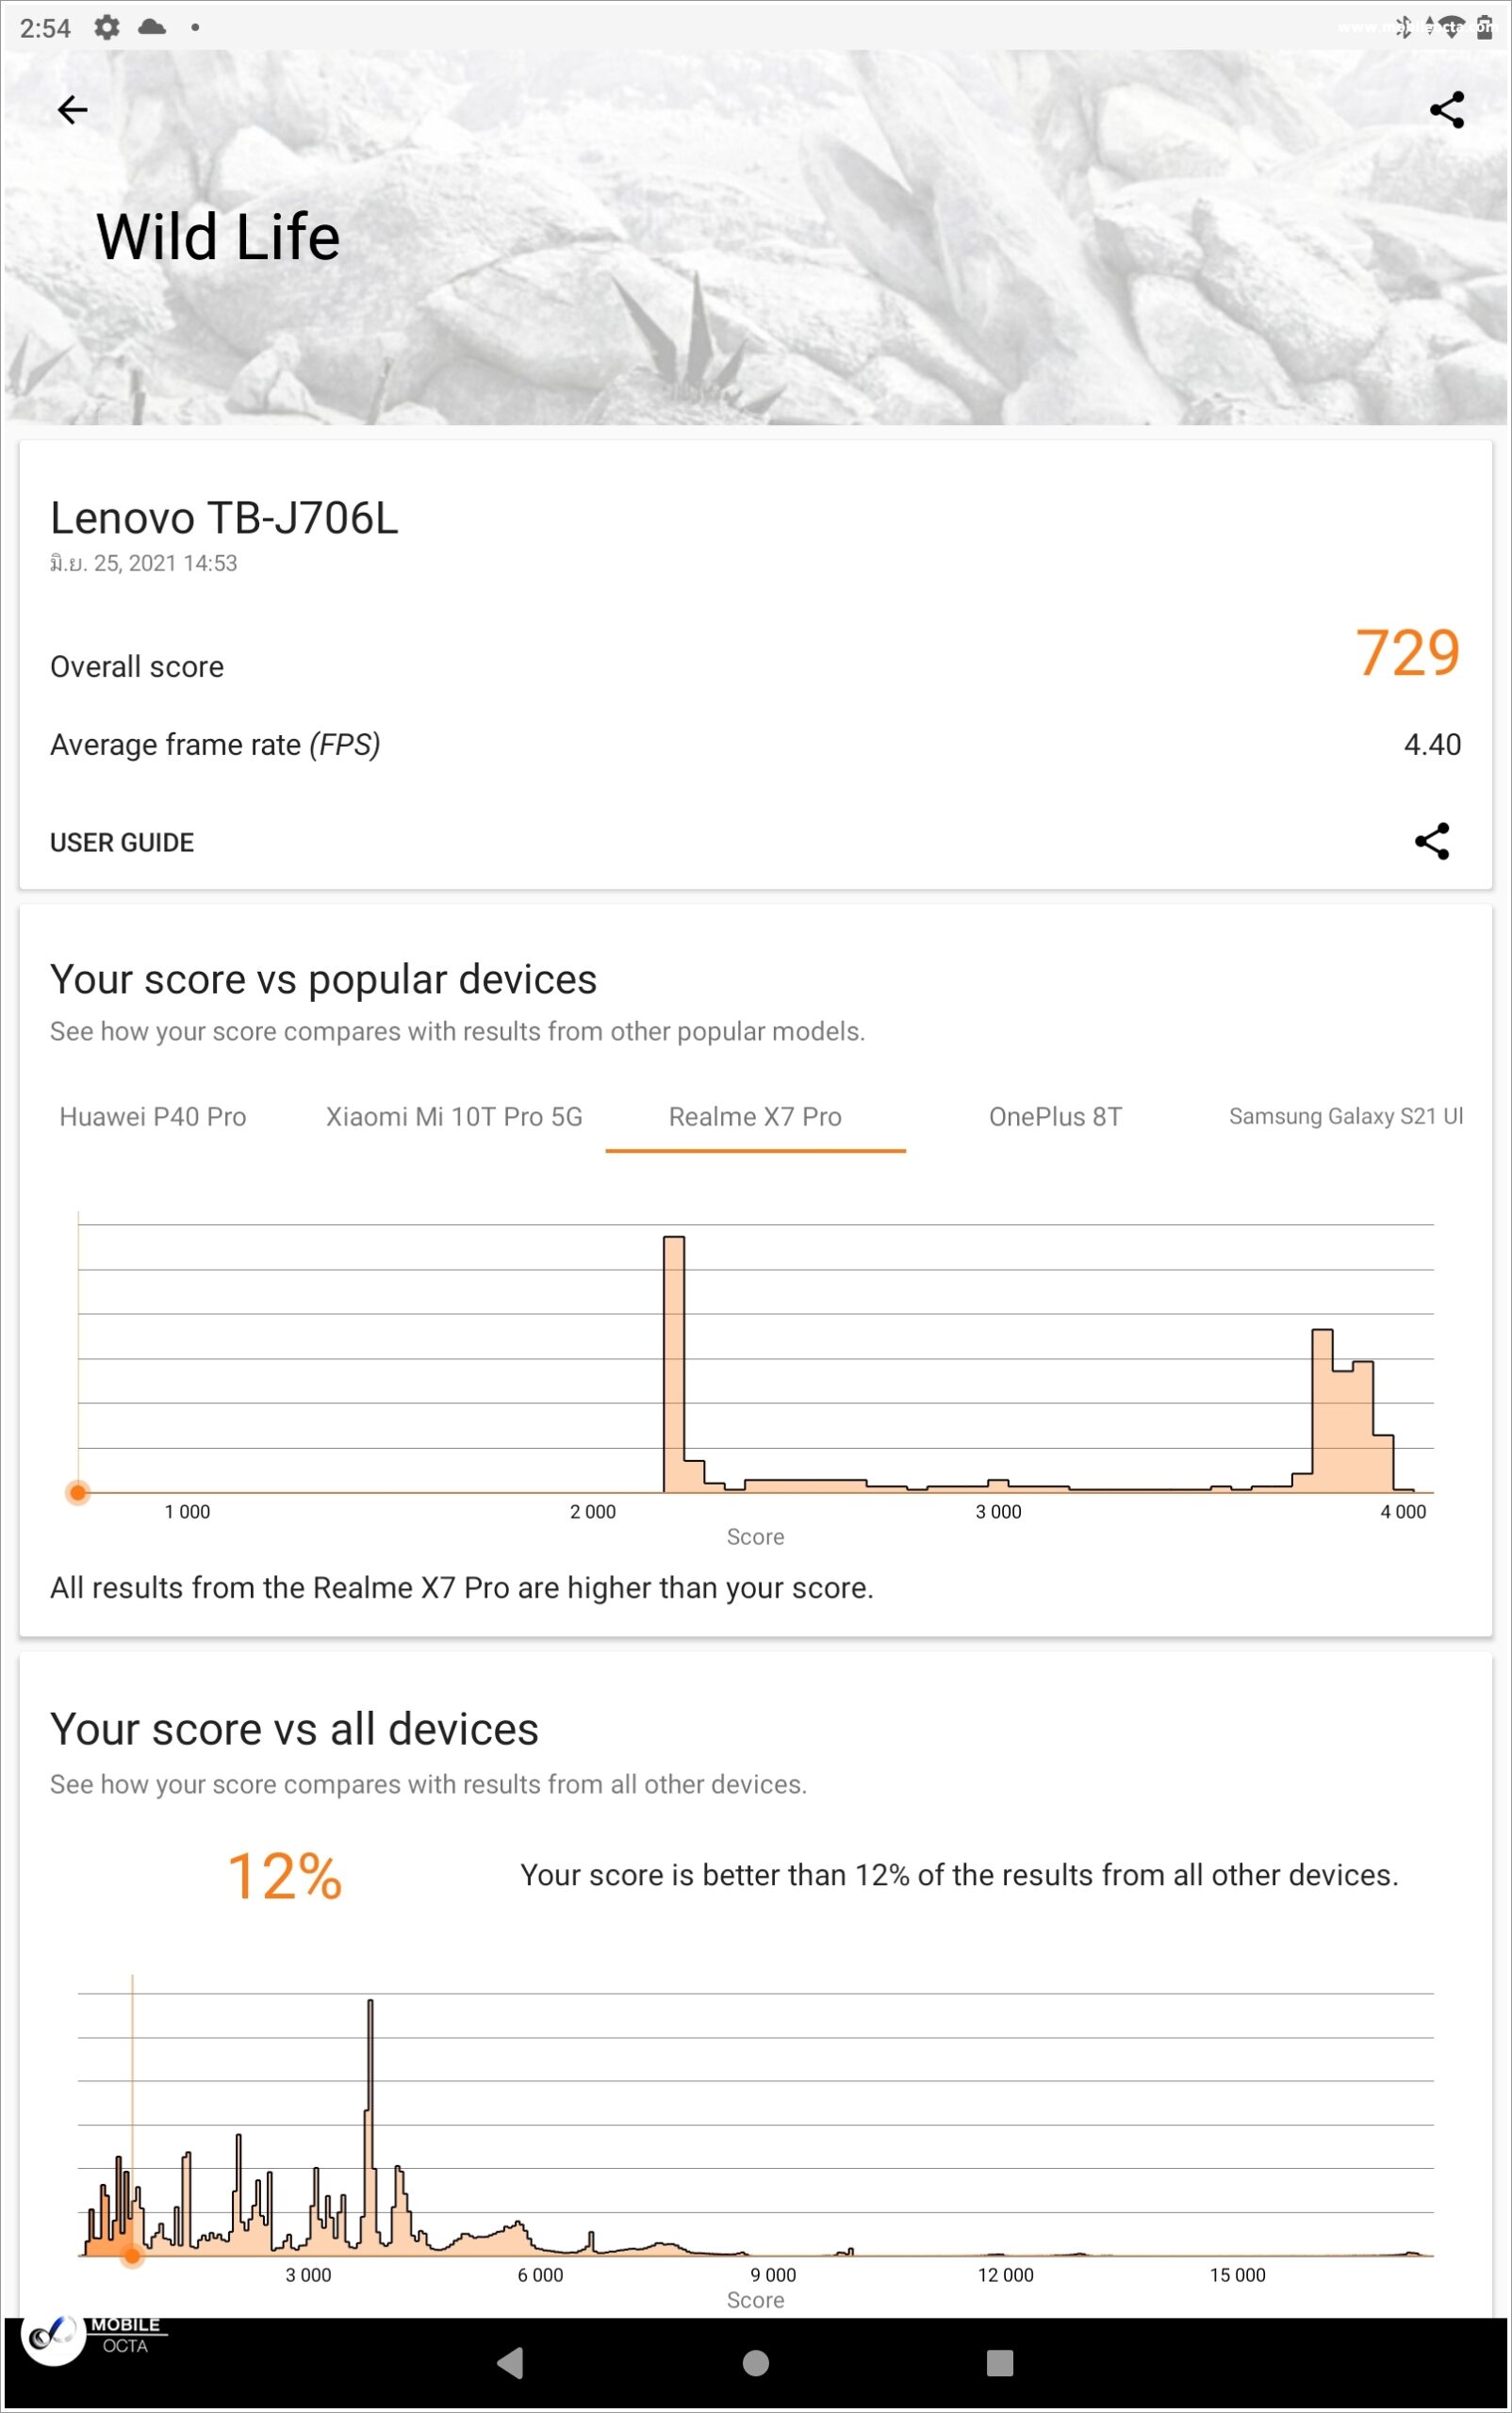Open the USER GUIDE link
Viewport: 1512px width, 2413px height.
122,842
